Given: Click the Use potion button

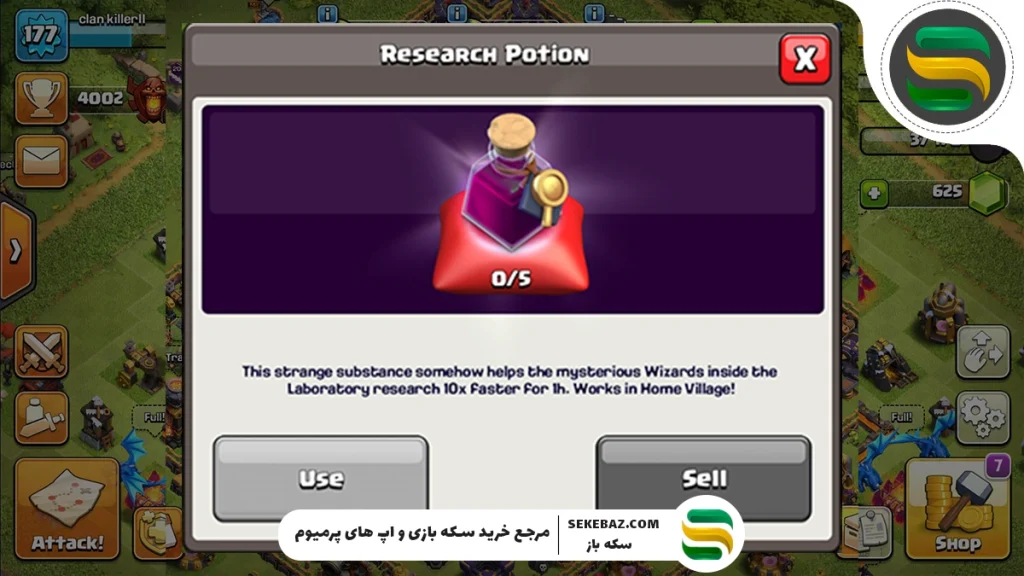Looking at the screenshot, I should click(321, 478).
